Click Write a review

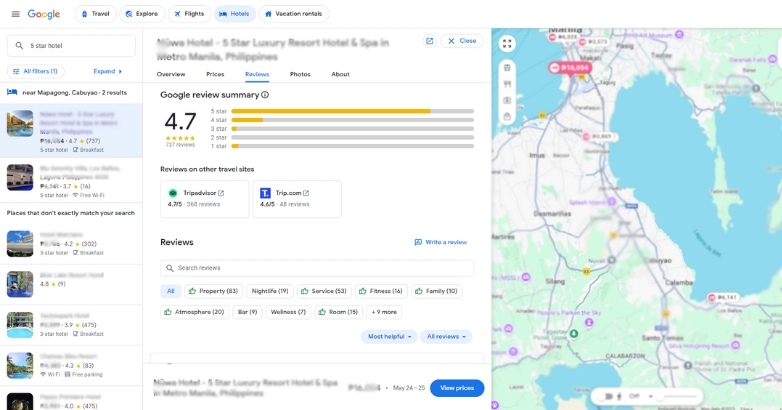pyautogui.click(x=441, y=242)
